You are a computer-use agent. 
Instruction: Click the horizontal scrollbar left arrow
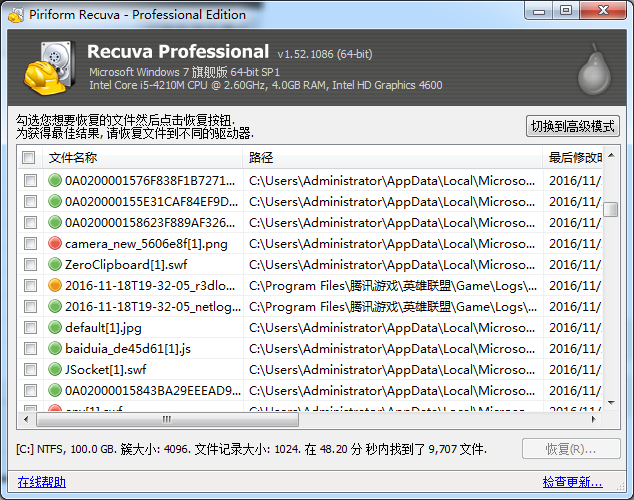click(26, 419)
